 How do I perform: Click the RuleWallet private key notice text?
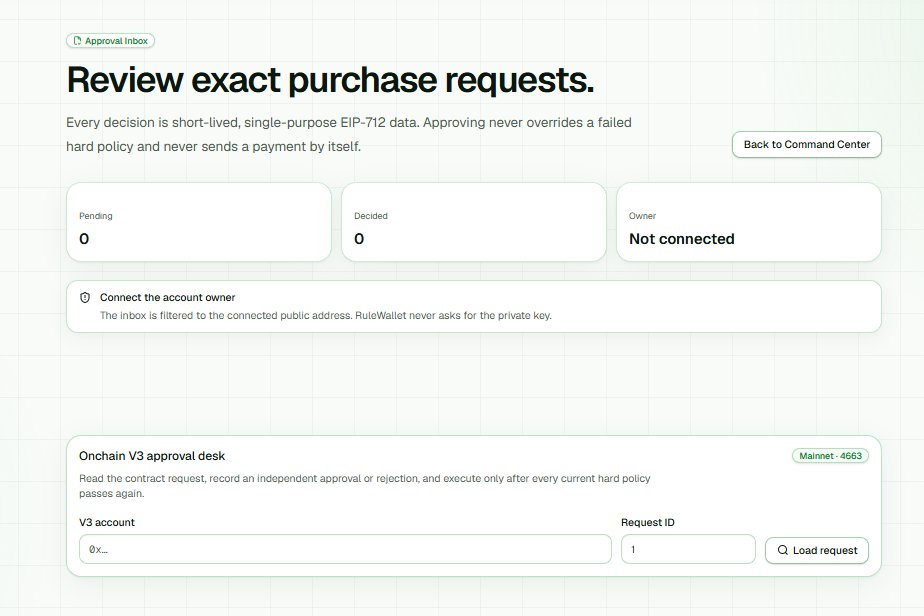[326, 315]
